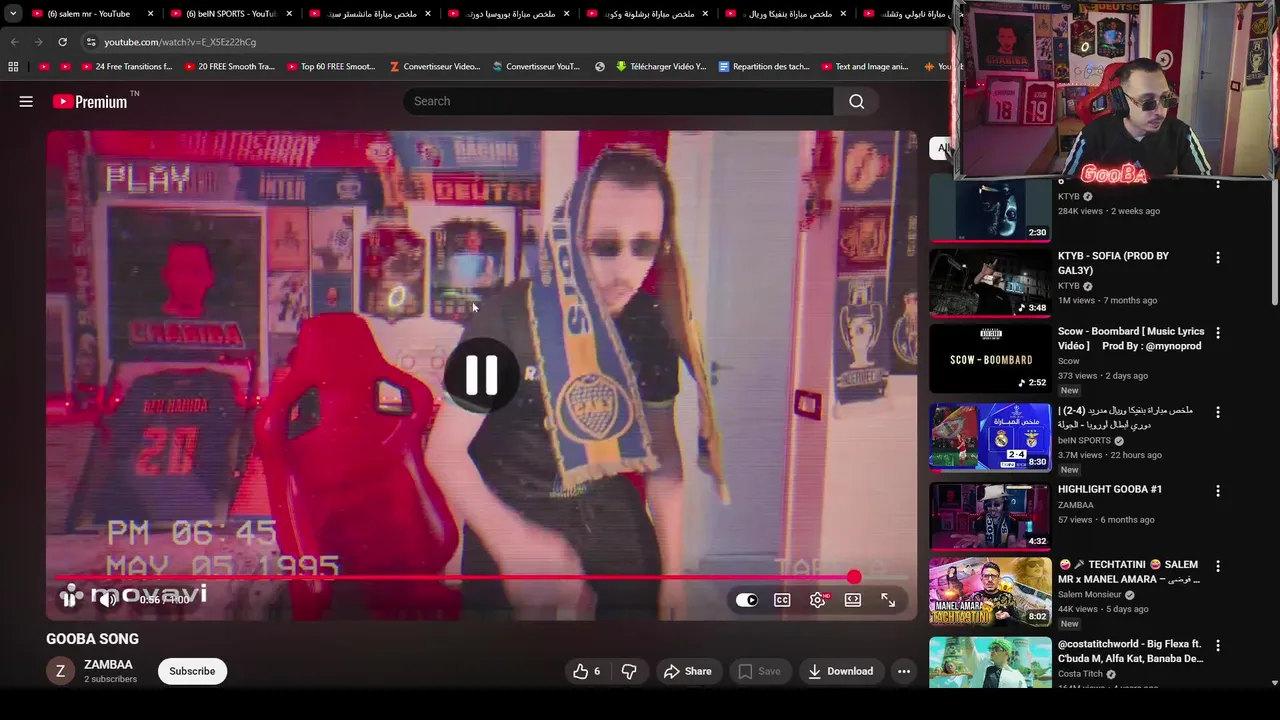Screen dimensions: 1280x720
Task: Go to the YouTube Premium home logo
Action: (90, 101)
